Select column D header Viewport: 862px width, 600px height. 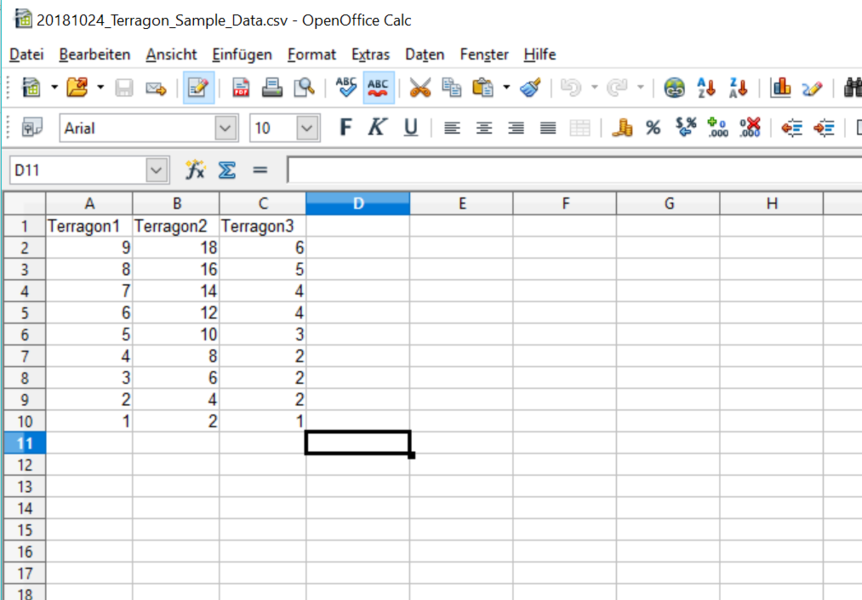point(357,204)
